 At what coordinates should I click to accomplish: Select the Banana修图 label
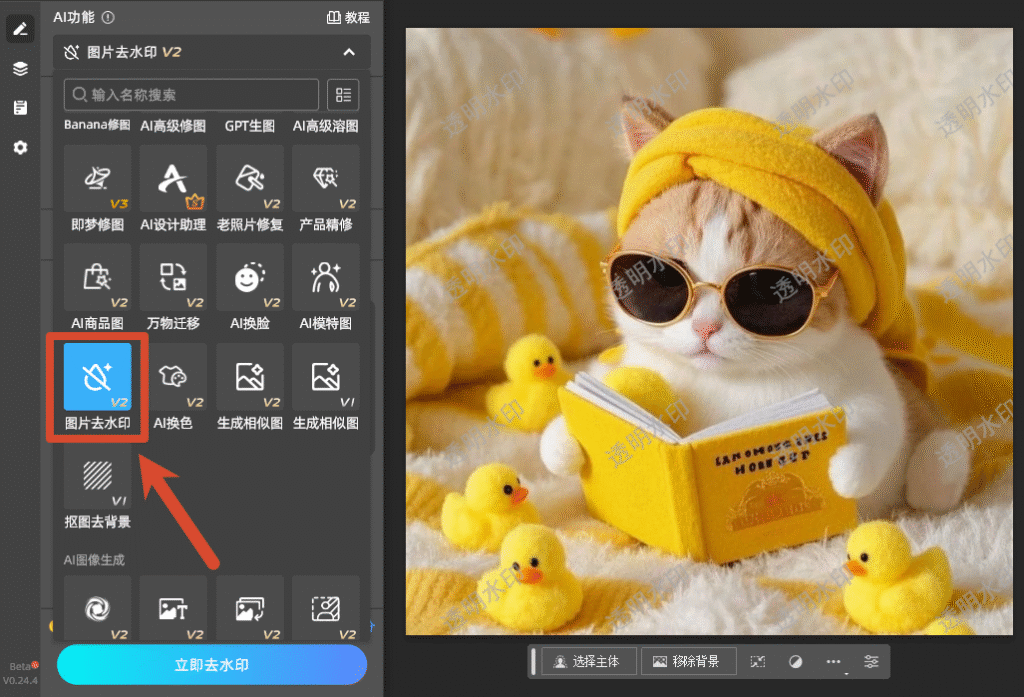coord(97,125)
